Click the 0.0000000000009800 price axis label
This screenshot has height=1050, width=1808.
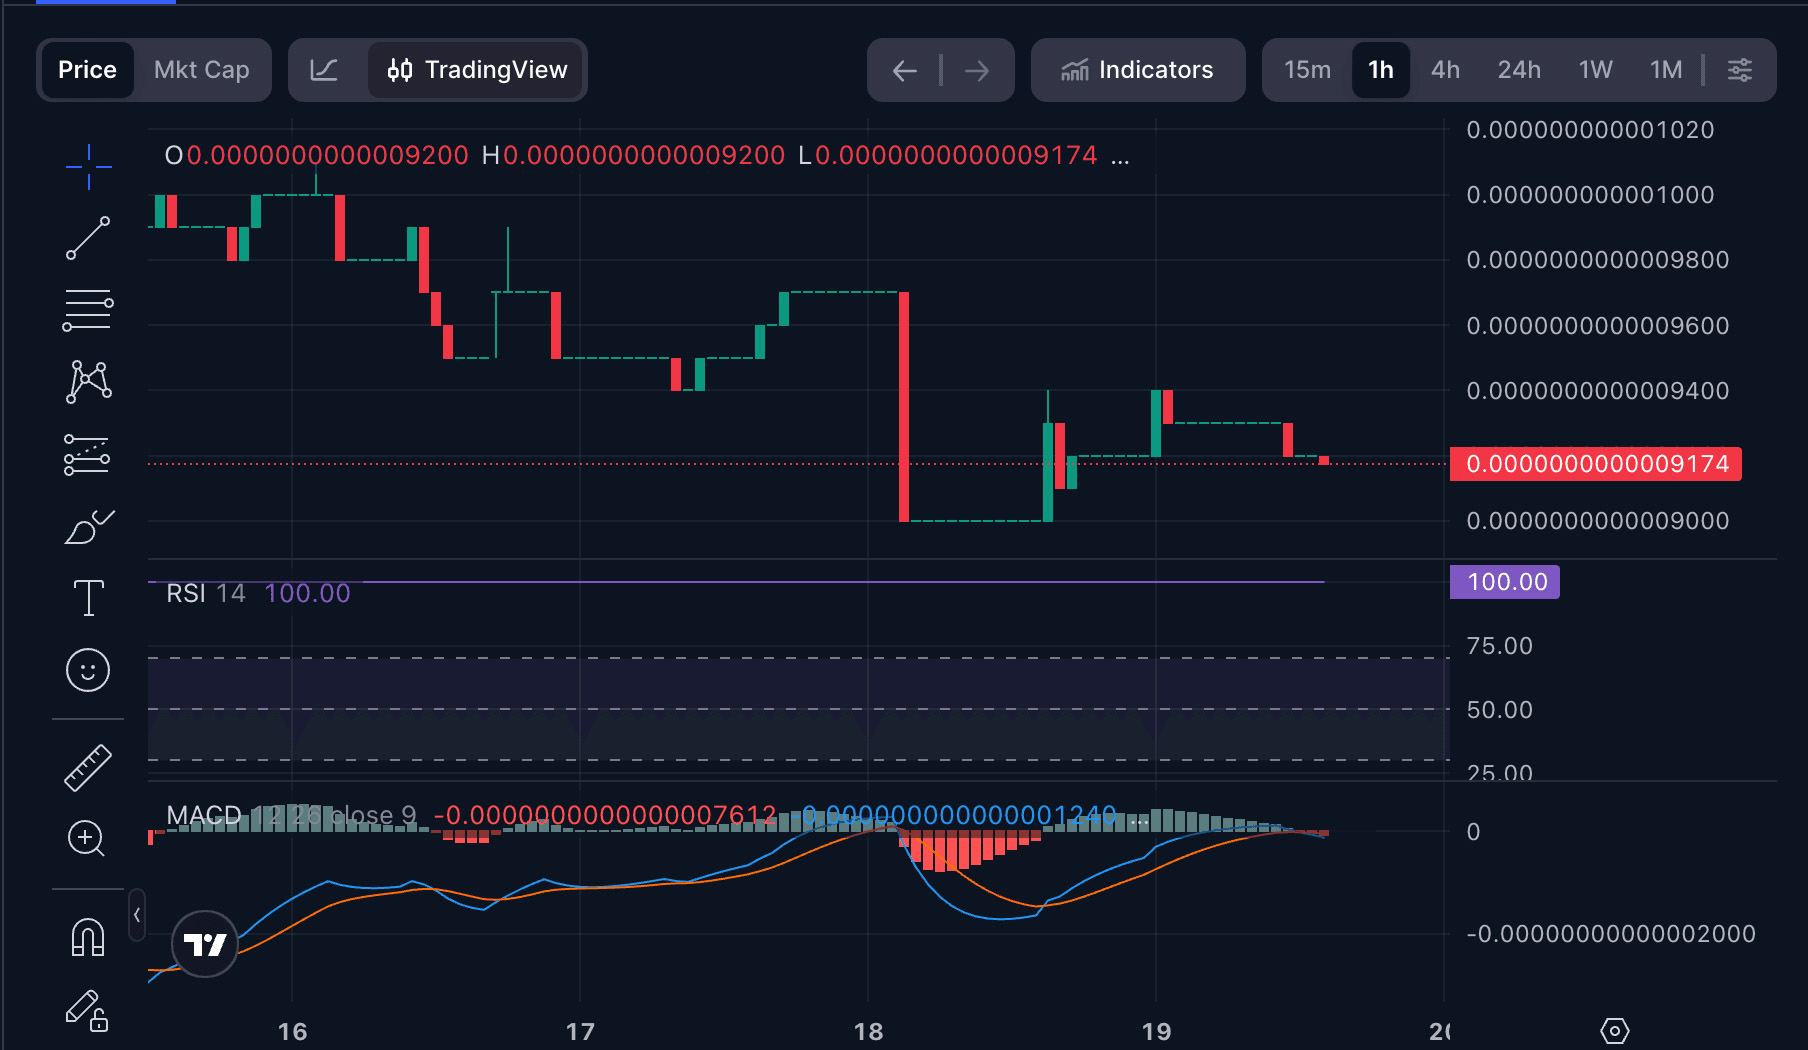coord(1597,260)
